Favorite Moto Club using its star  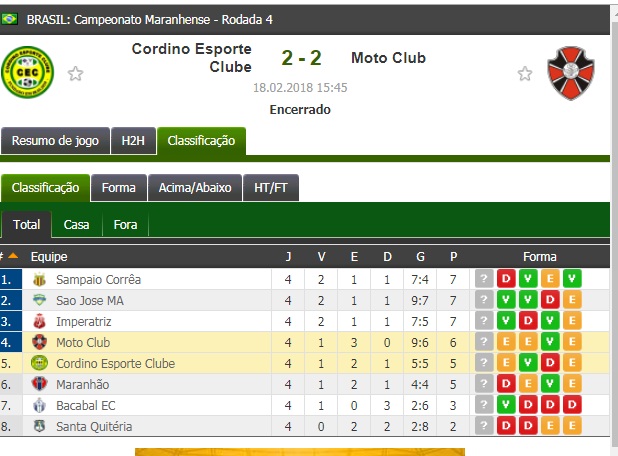pyautogui.click(x=525, y=74)
